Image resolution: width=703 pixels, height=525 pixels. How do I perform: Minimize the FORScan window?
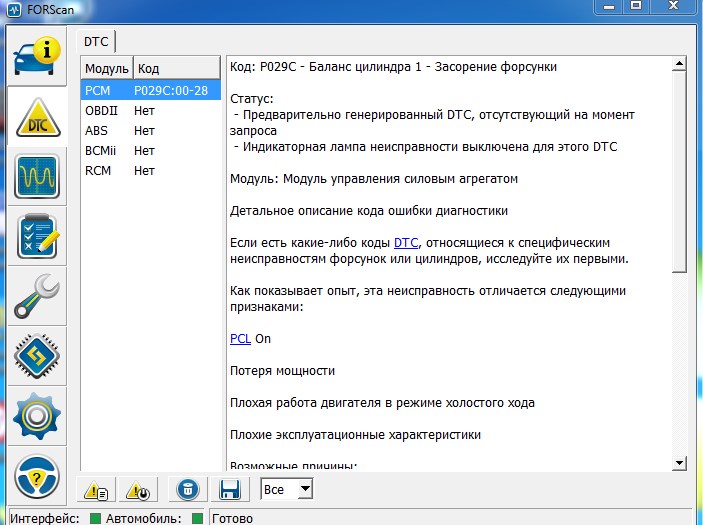pyautogui.click(x=608, y=7)
